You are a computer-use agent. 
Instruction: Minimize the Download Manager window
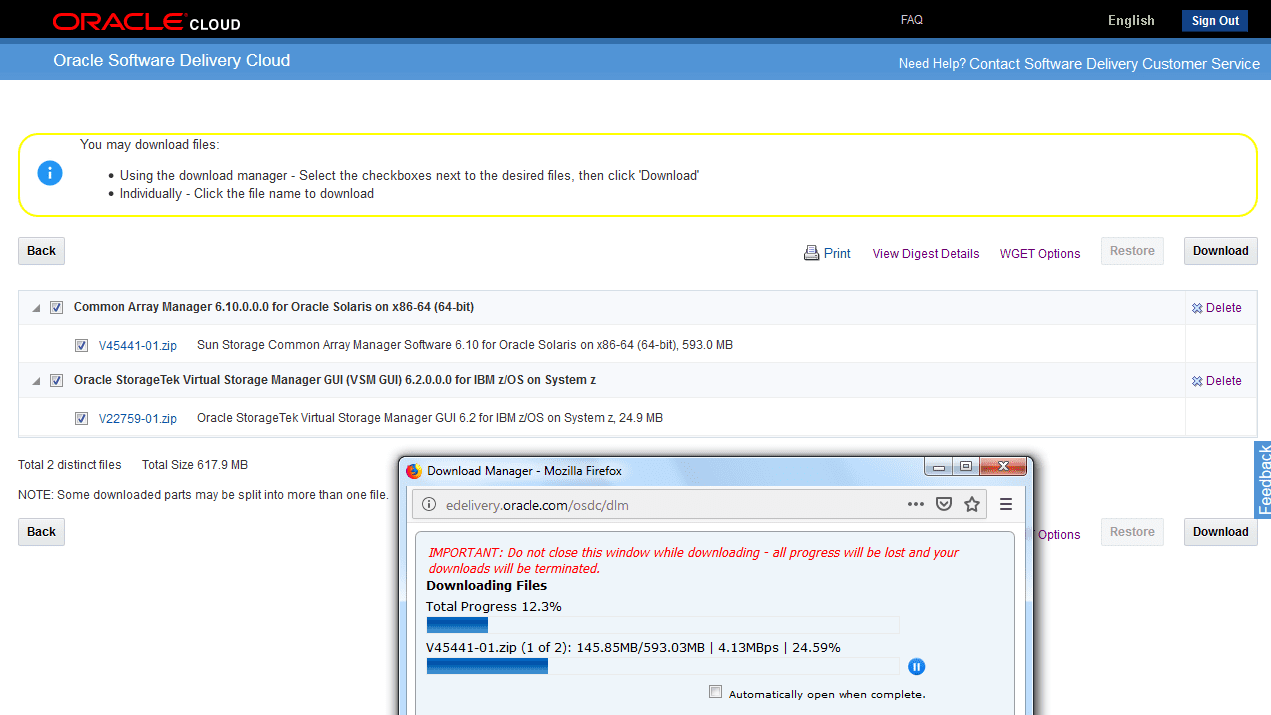[938, 467]
